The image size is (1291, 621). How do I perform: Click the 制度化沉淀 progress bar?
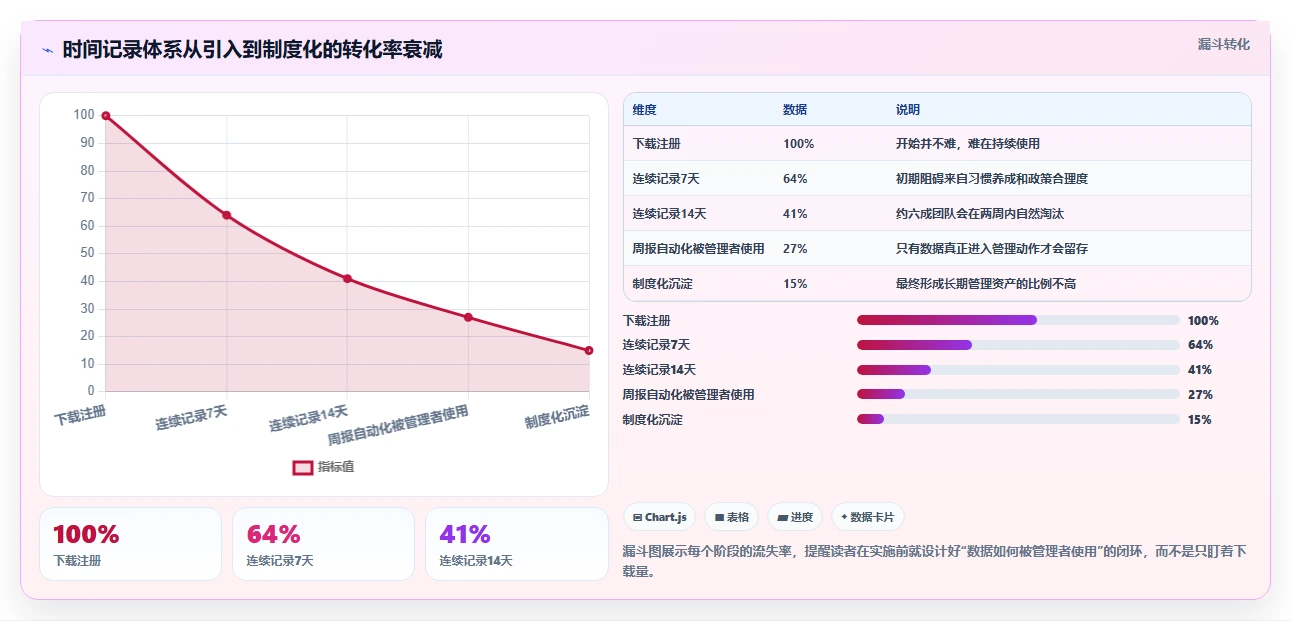click(1018, 420)
